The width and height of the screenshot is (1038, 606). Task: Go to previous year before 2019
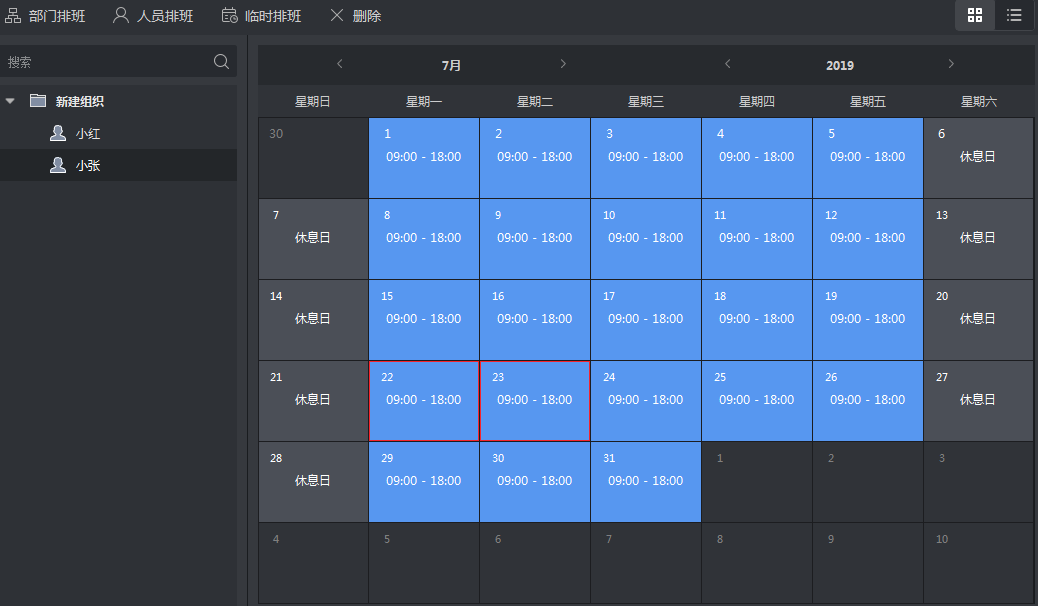(727, 65)
